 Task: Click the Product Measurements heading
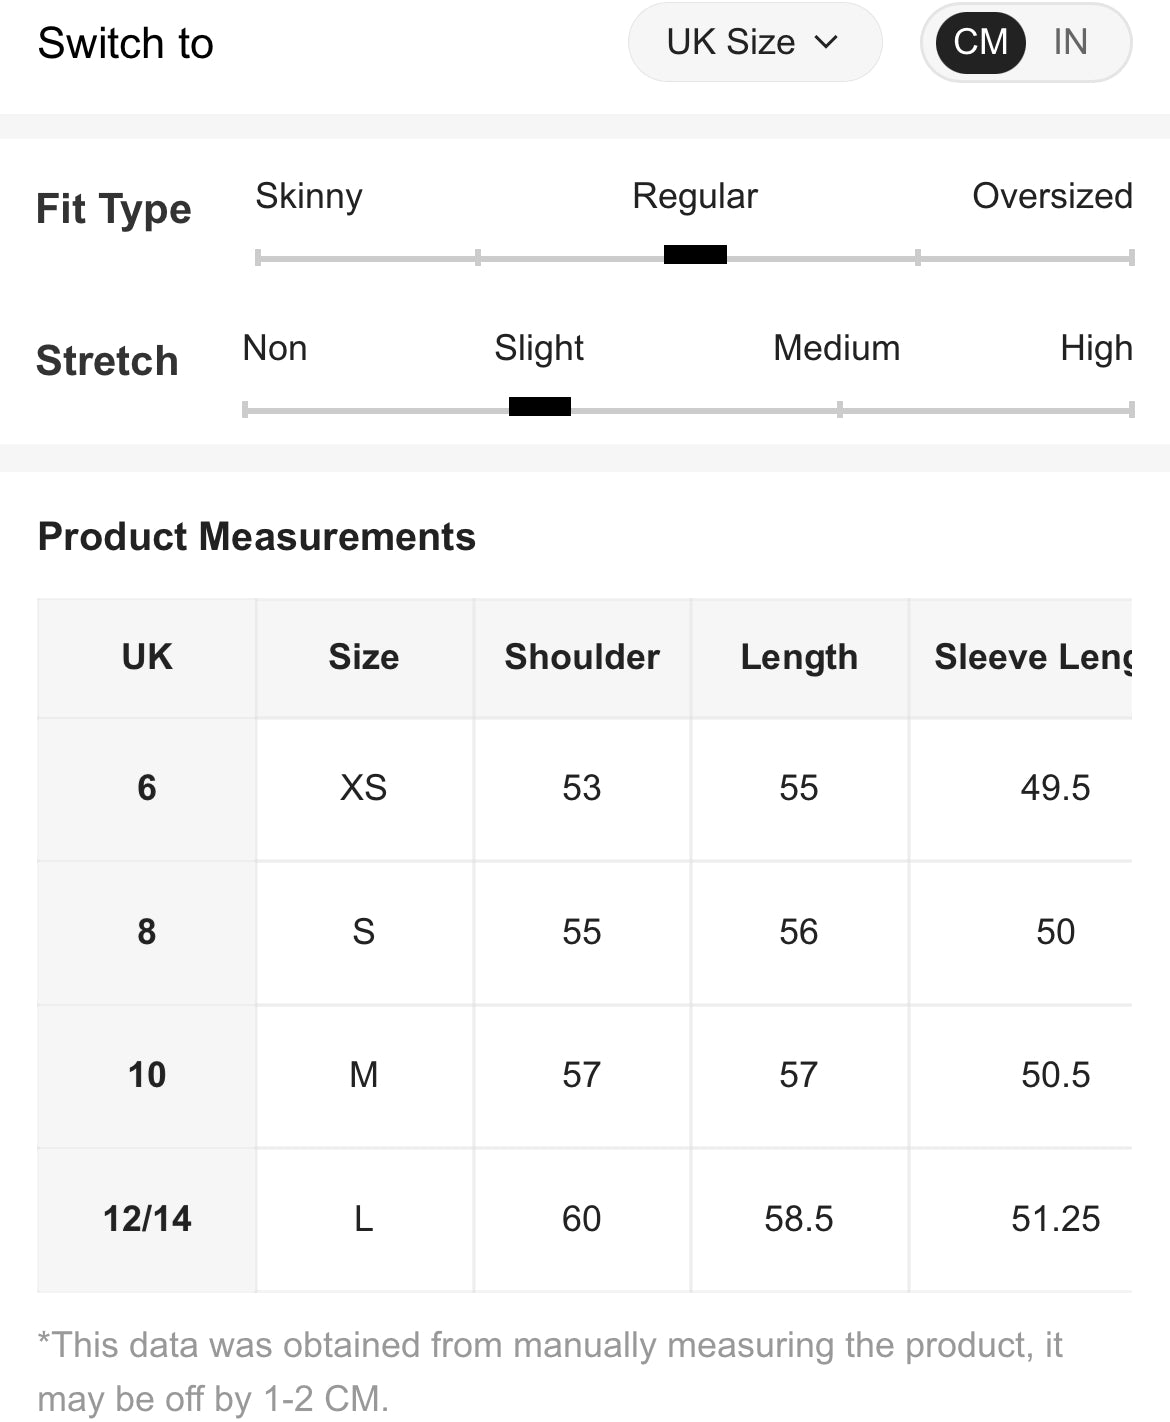click(x=257, y=537)
